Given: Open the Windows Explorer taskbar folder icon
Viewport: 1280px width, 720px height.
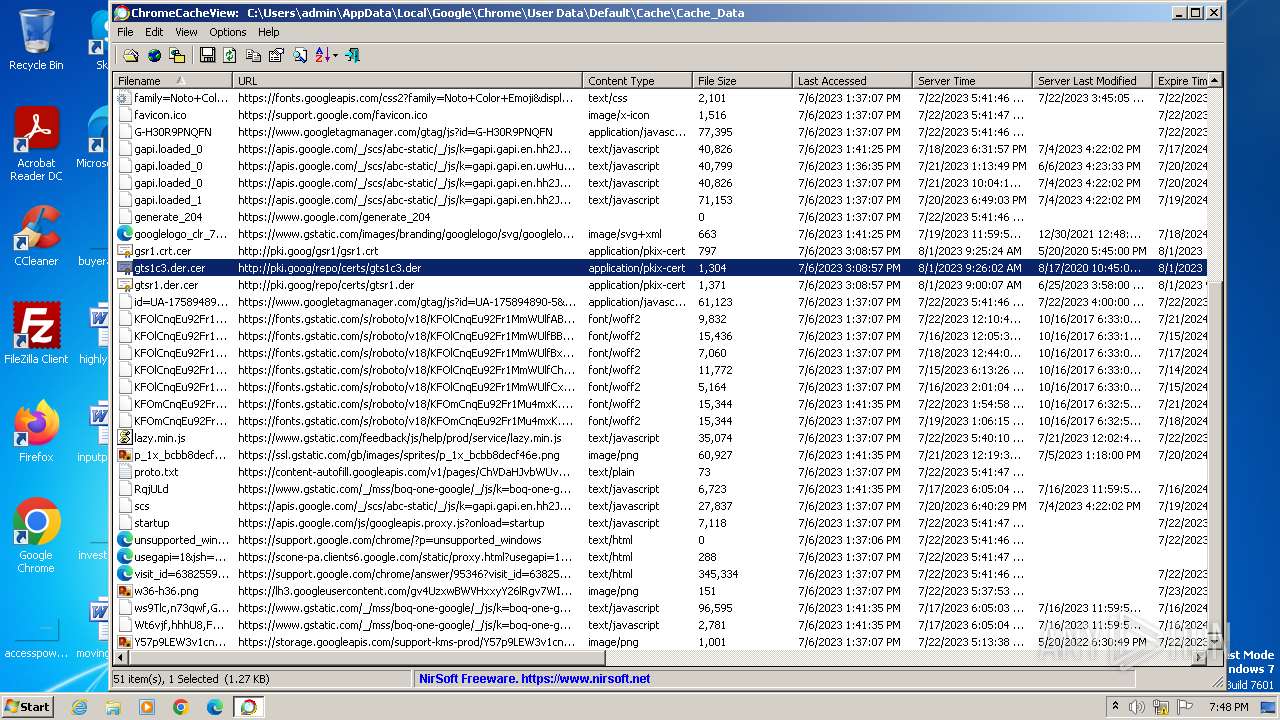Looking at the screenshot, I should pos(113,707).
